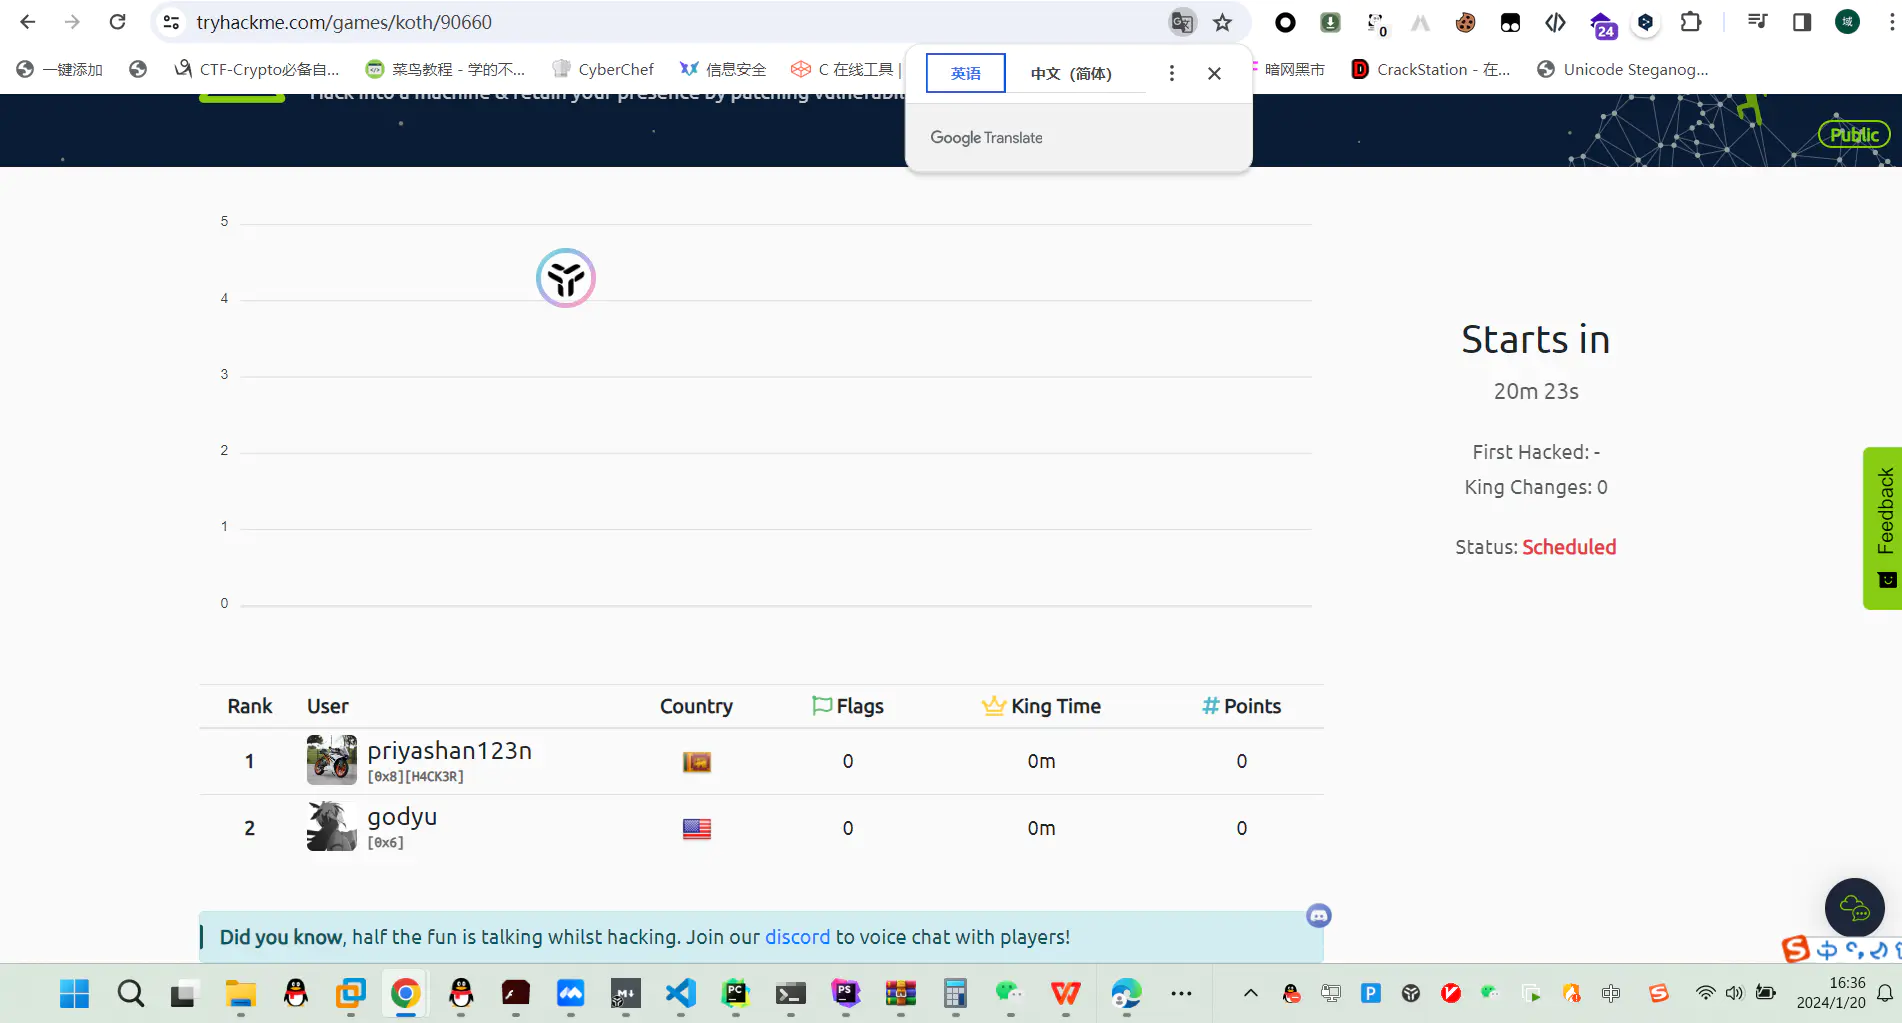Open PyCharm from taskbar
The width and height of the screenshot is (1902, 1023).
735,993
